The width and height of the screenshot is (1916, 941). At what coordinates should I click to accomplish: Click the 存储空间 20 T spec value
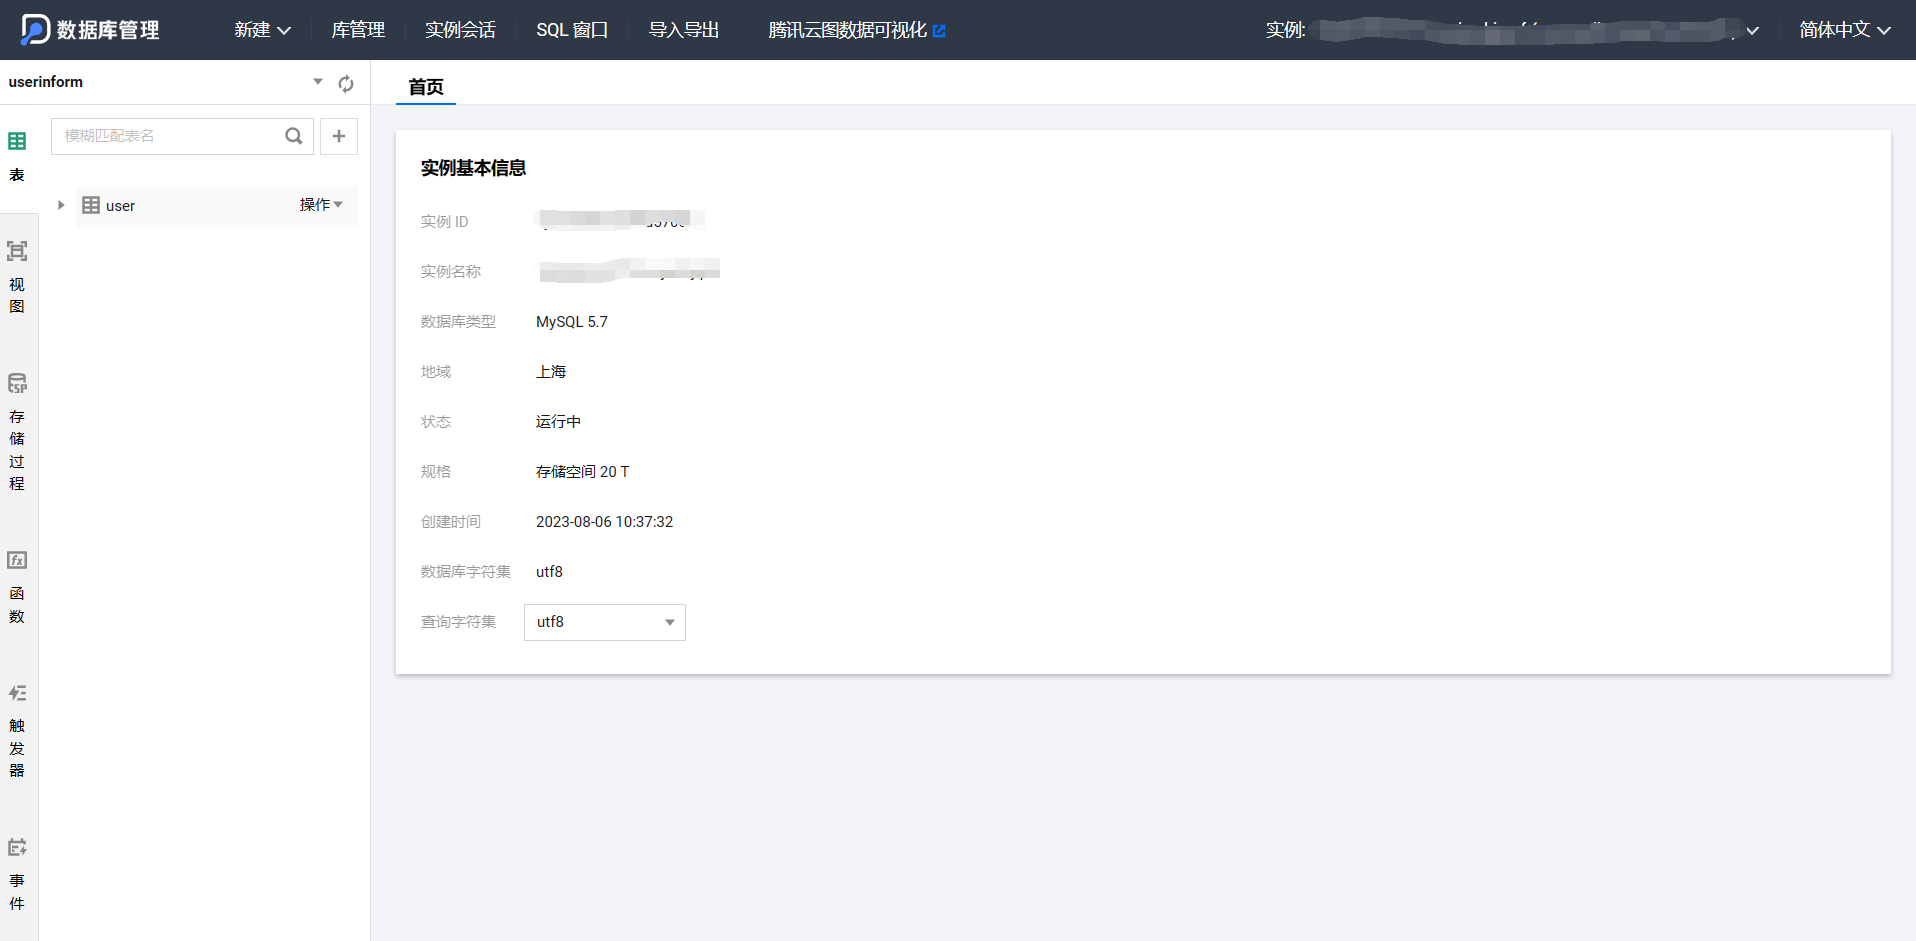(583, 472)
